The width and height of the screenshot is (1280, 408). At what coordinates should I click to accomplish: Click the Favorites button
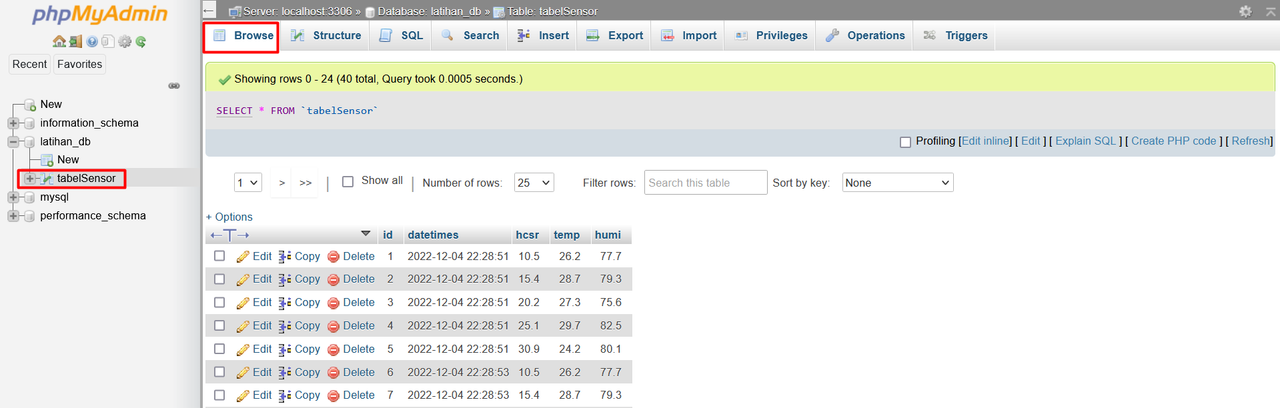click(80, 64)
